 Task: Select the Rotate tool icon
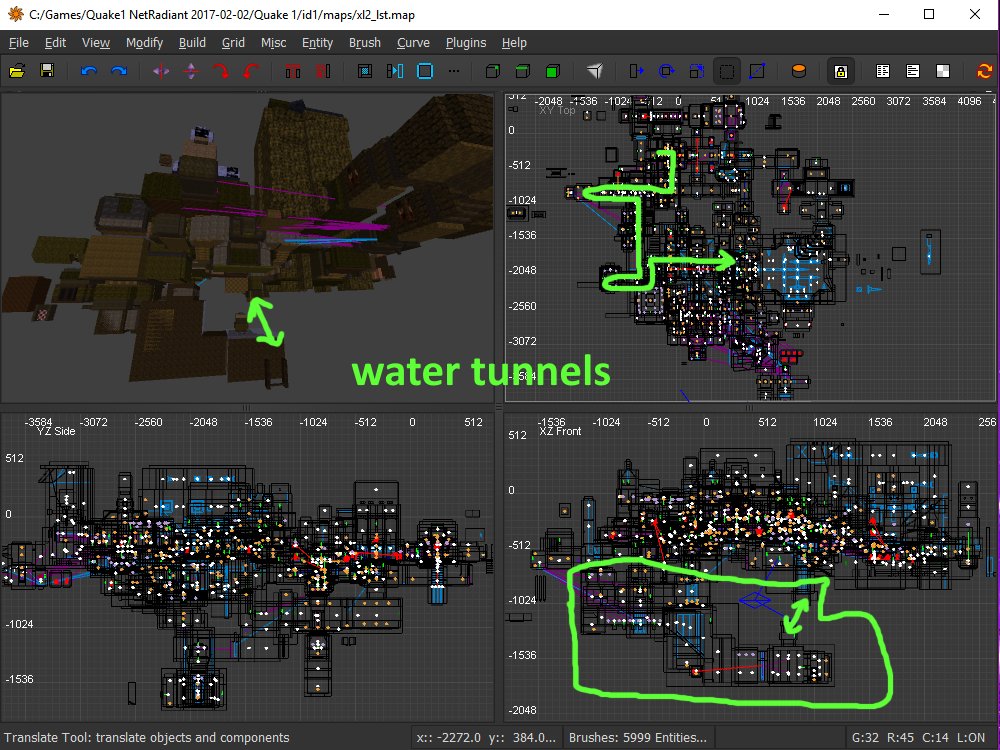point(666,71)
